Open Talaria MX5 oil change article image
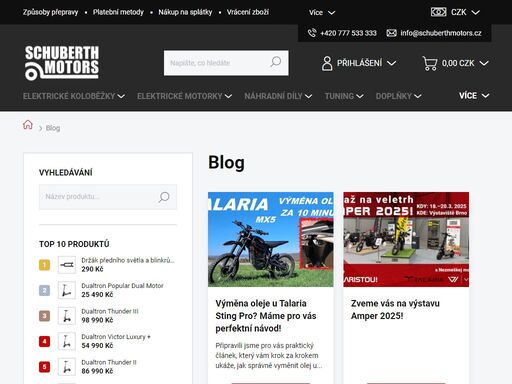Image resolution: width=512 pixels, height=384 pixels. tap(271, 239)
